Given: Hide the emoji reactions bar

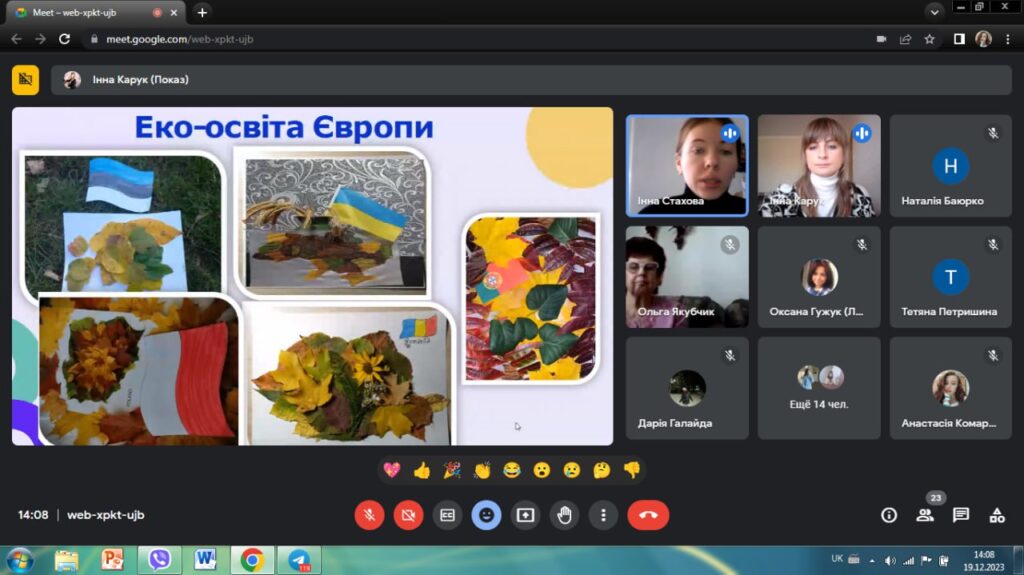Looking at the screenshot, I should (x=486, y=515).
